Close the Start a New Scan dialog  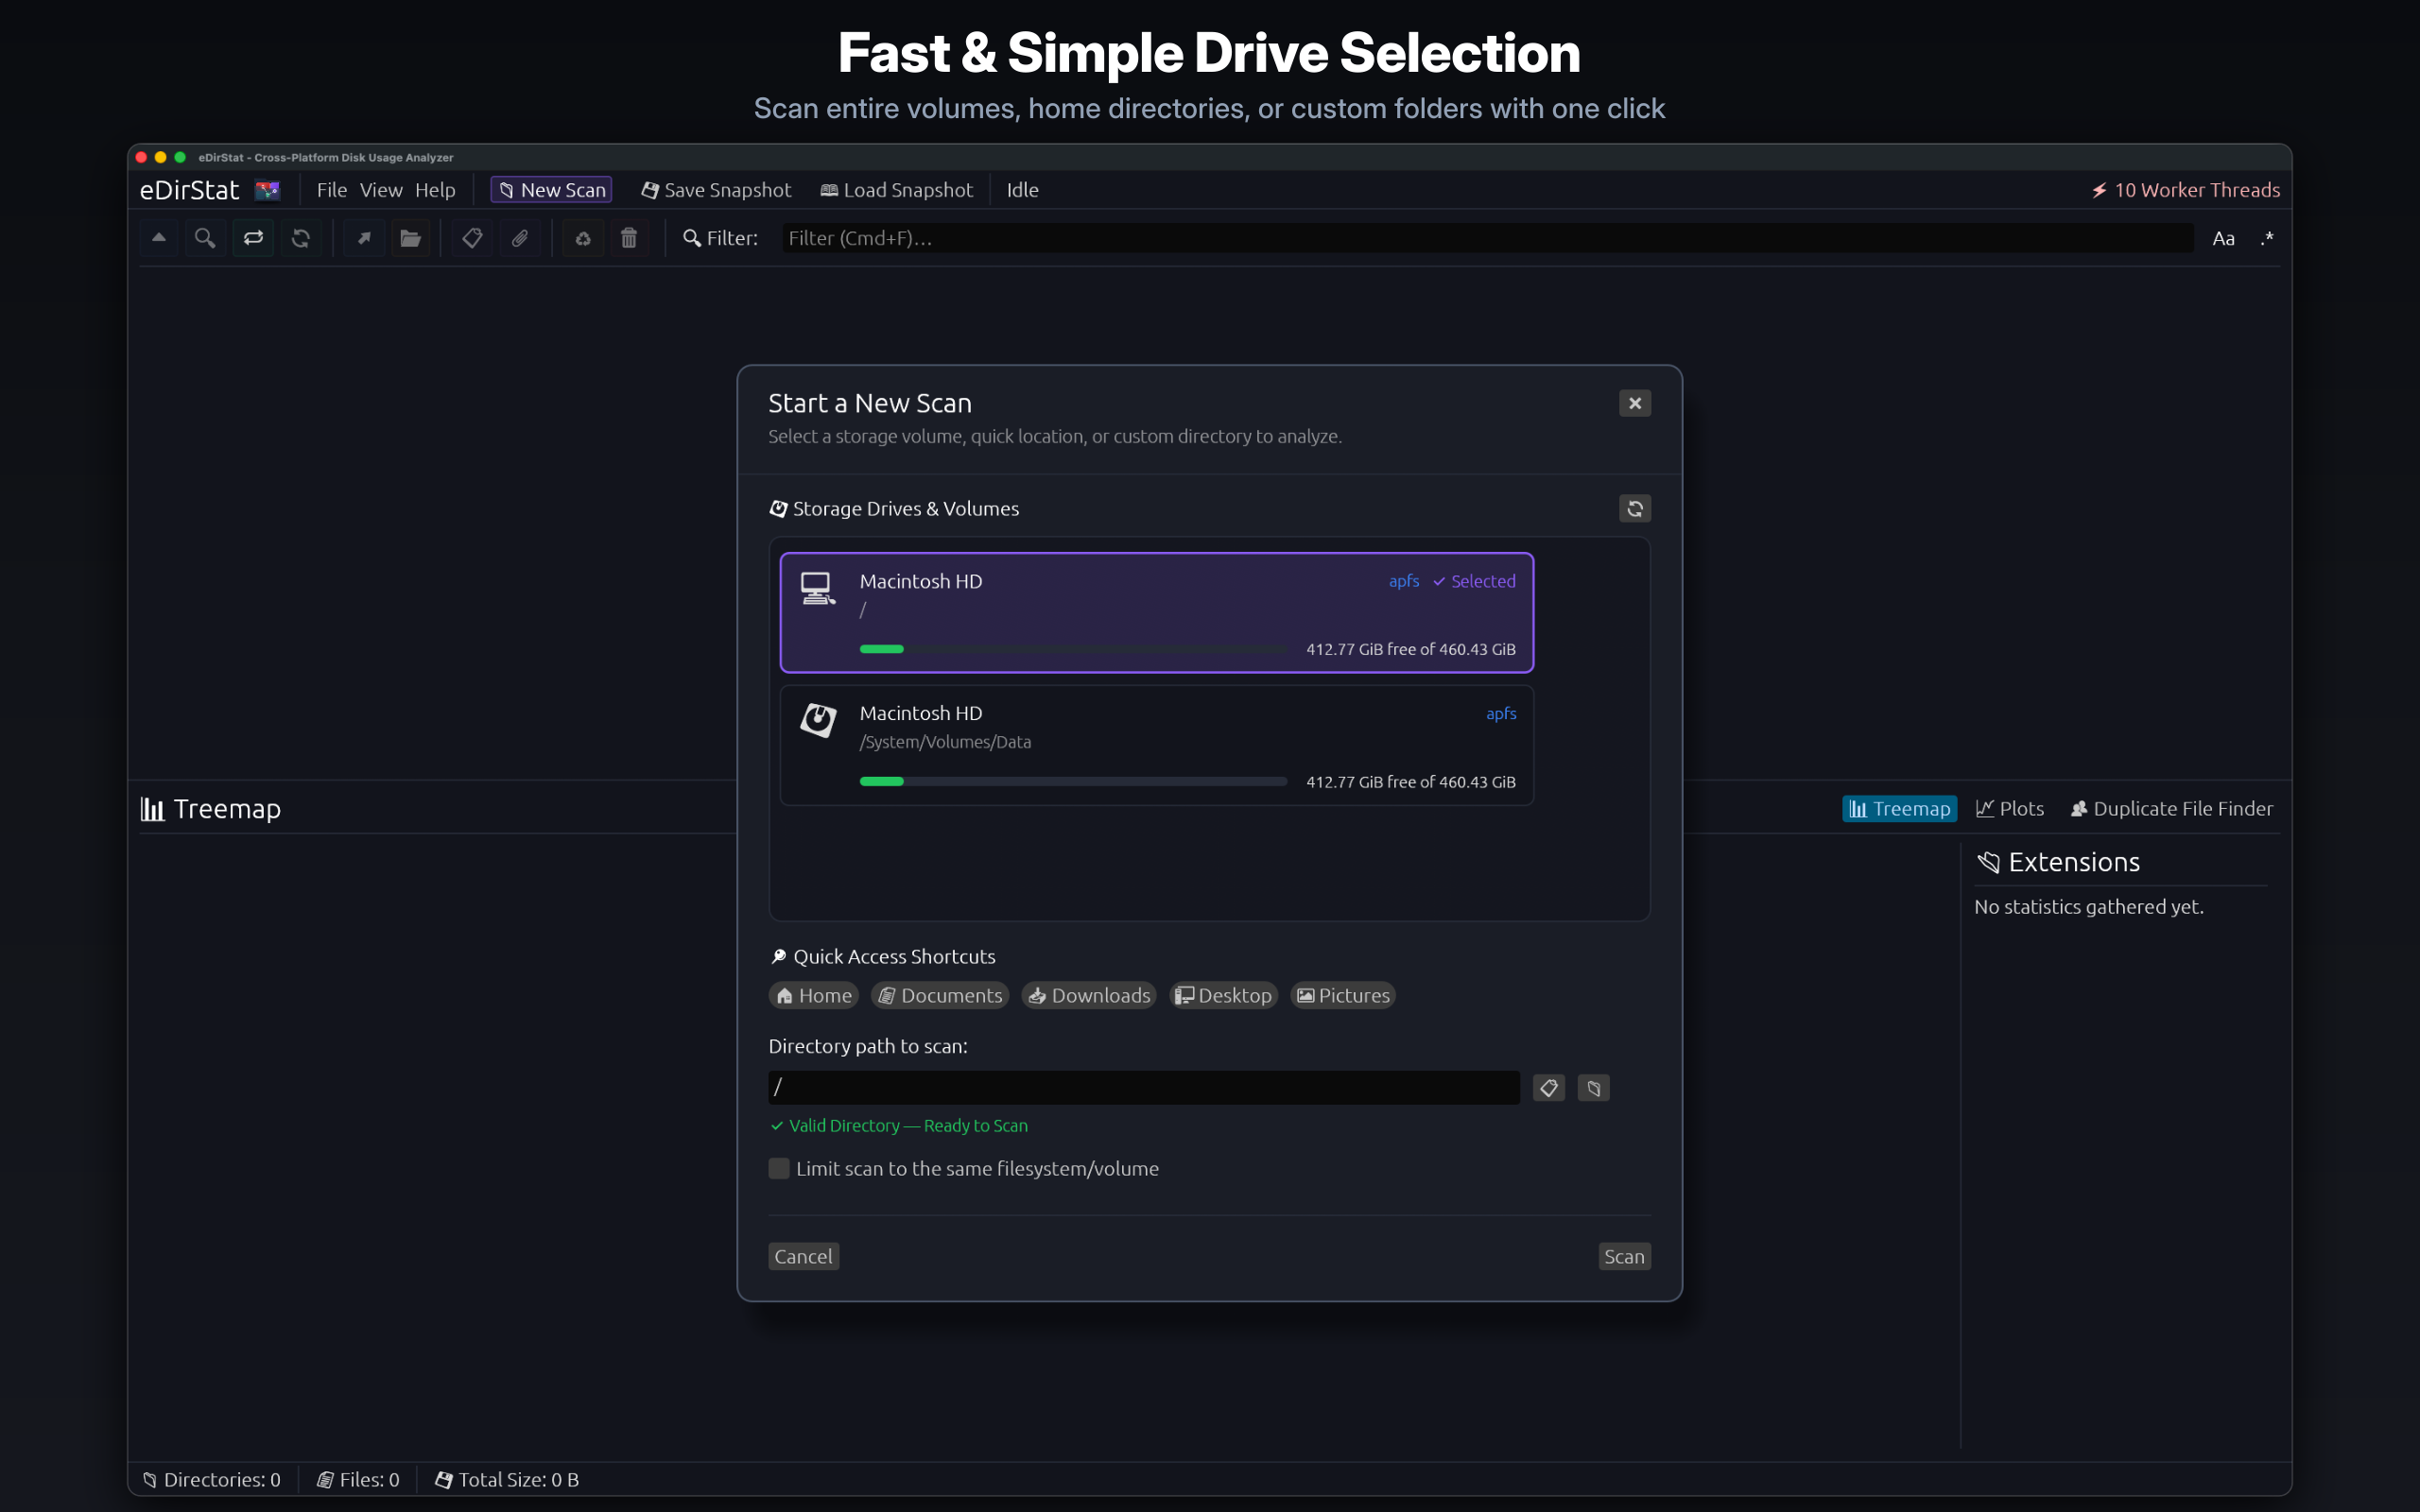pyautogui.click(x=1635, y=403)
